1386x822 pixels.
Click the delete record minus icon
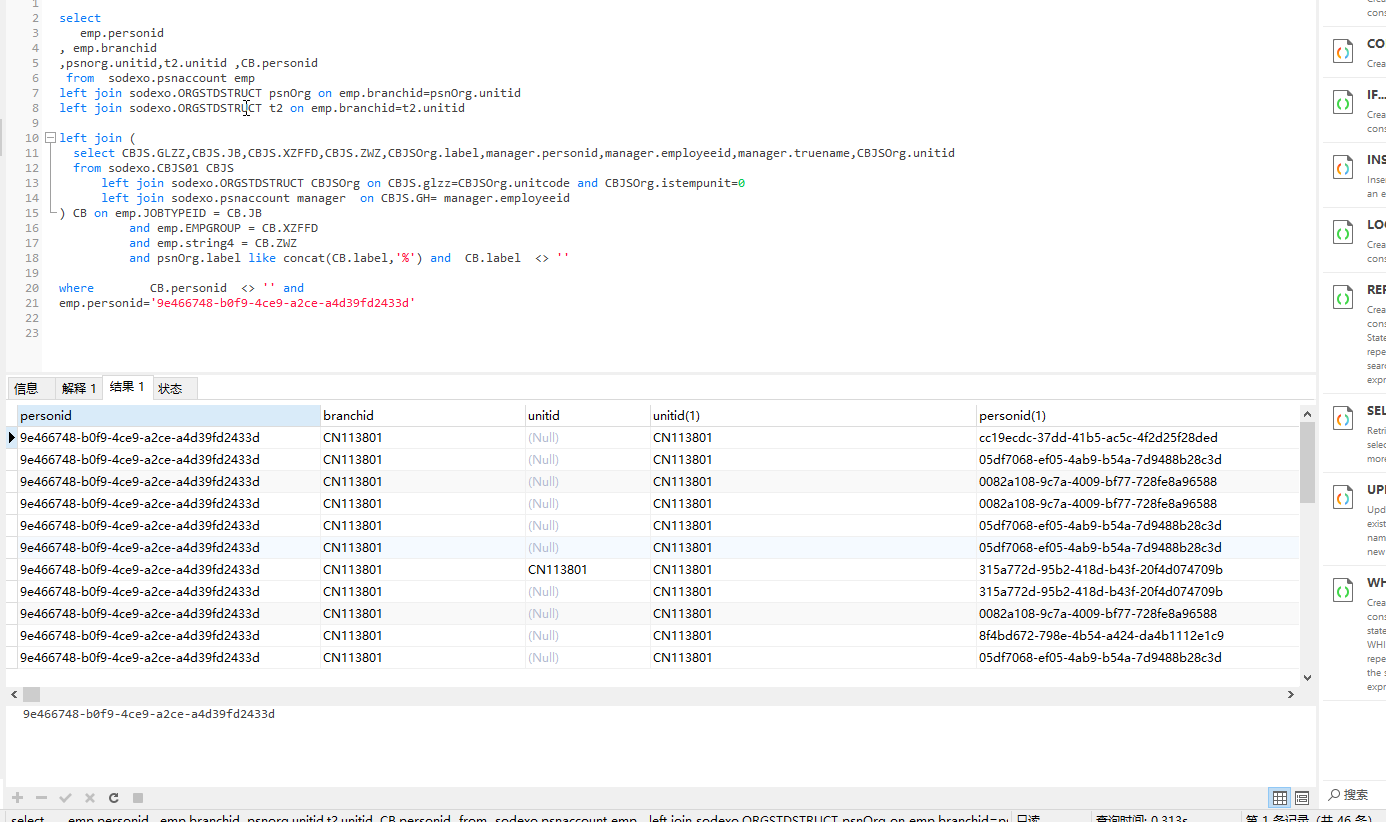pyautogui.click(x=41, y=798)
